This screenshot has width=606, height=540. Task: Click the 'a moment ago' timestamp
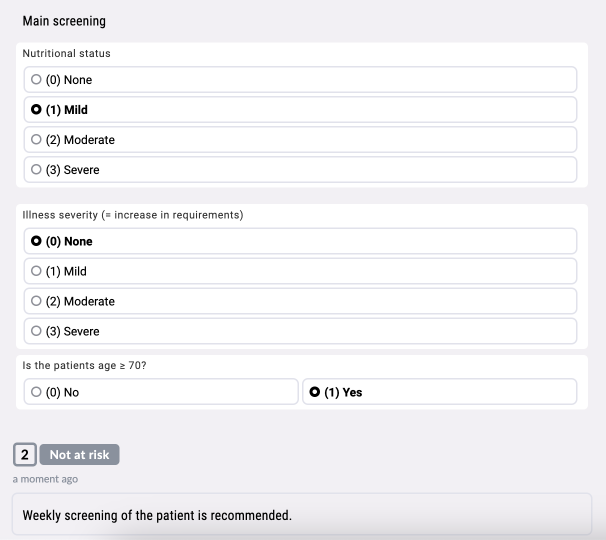click(x=45, y=479)
